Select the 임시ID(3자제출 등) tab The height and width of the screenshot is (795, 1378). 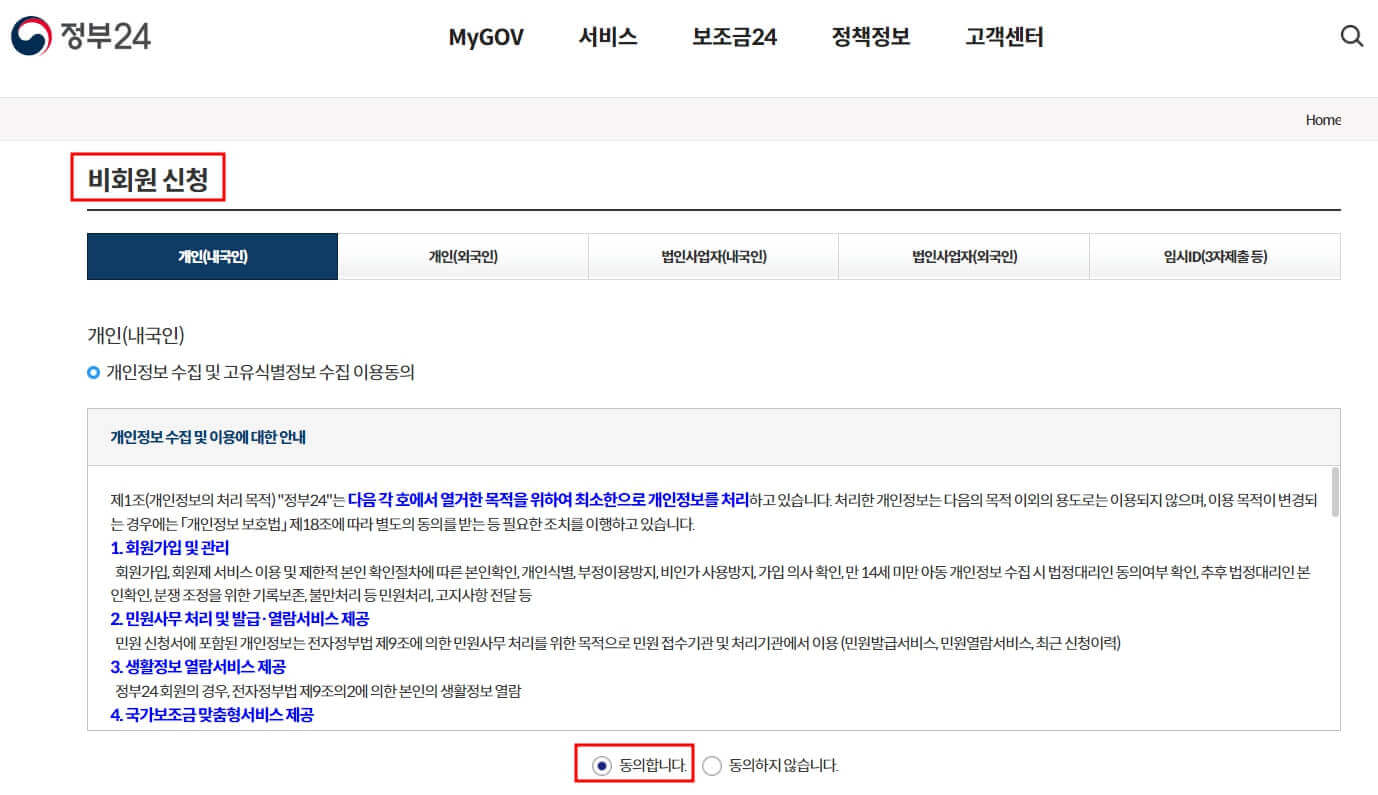pos(1216,256)
